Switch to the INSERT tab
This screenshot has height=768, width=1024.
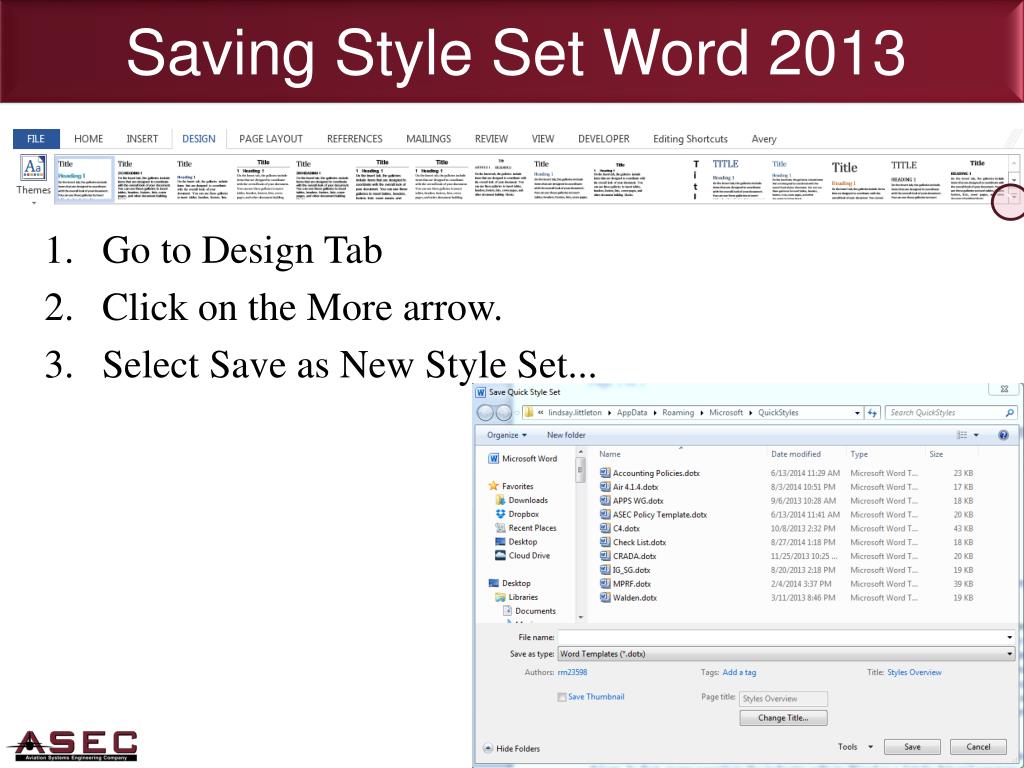tap(142, 138)
